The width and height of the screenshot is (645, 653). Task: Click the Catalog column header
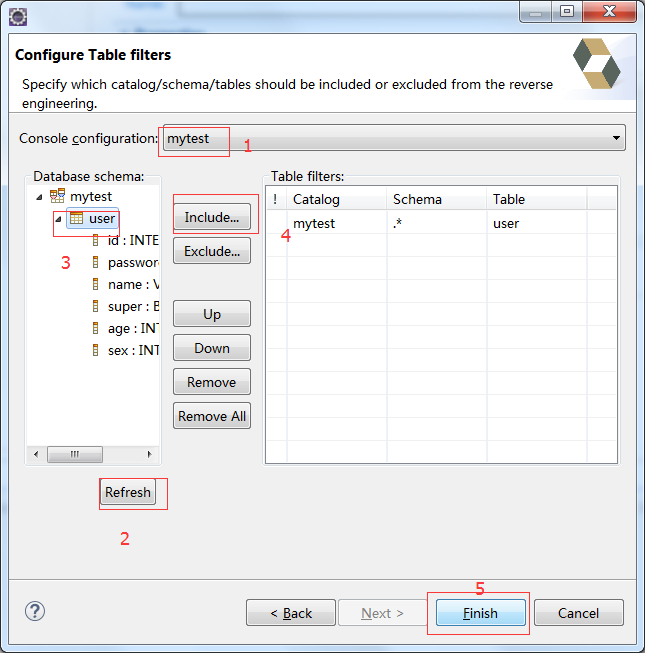(x=336, y=199)
